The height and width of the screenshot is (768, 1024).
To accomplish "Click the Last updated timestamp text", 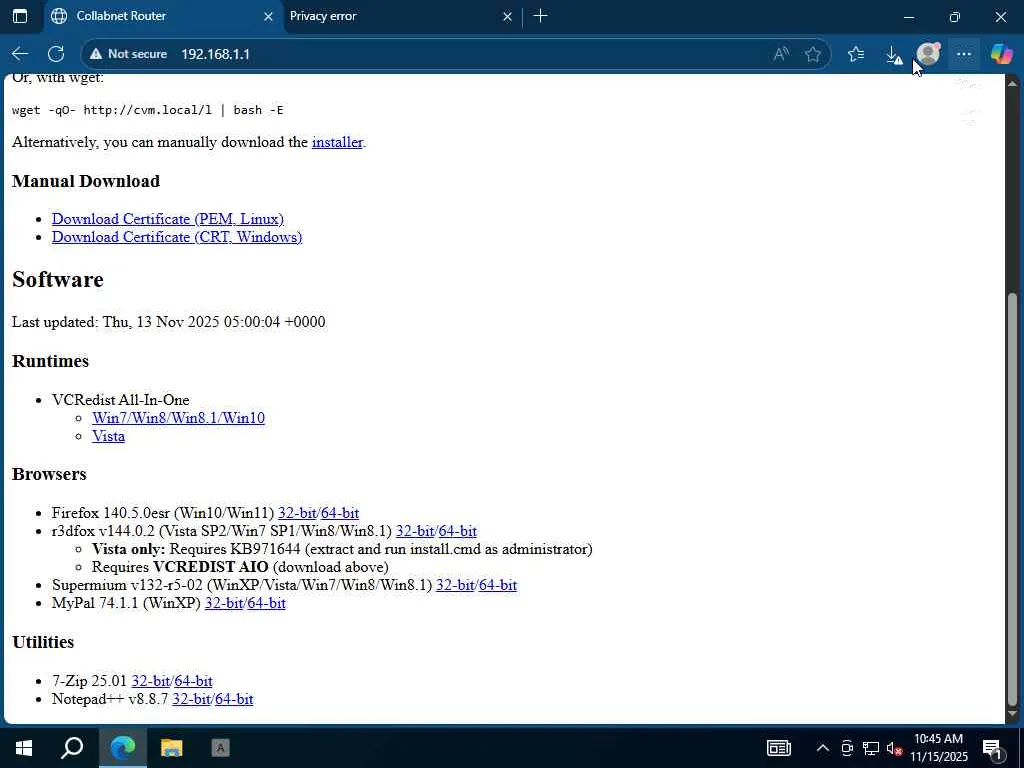I will 168,322.
